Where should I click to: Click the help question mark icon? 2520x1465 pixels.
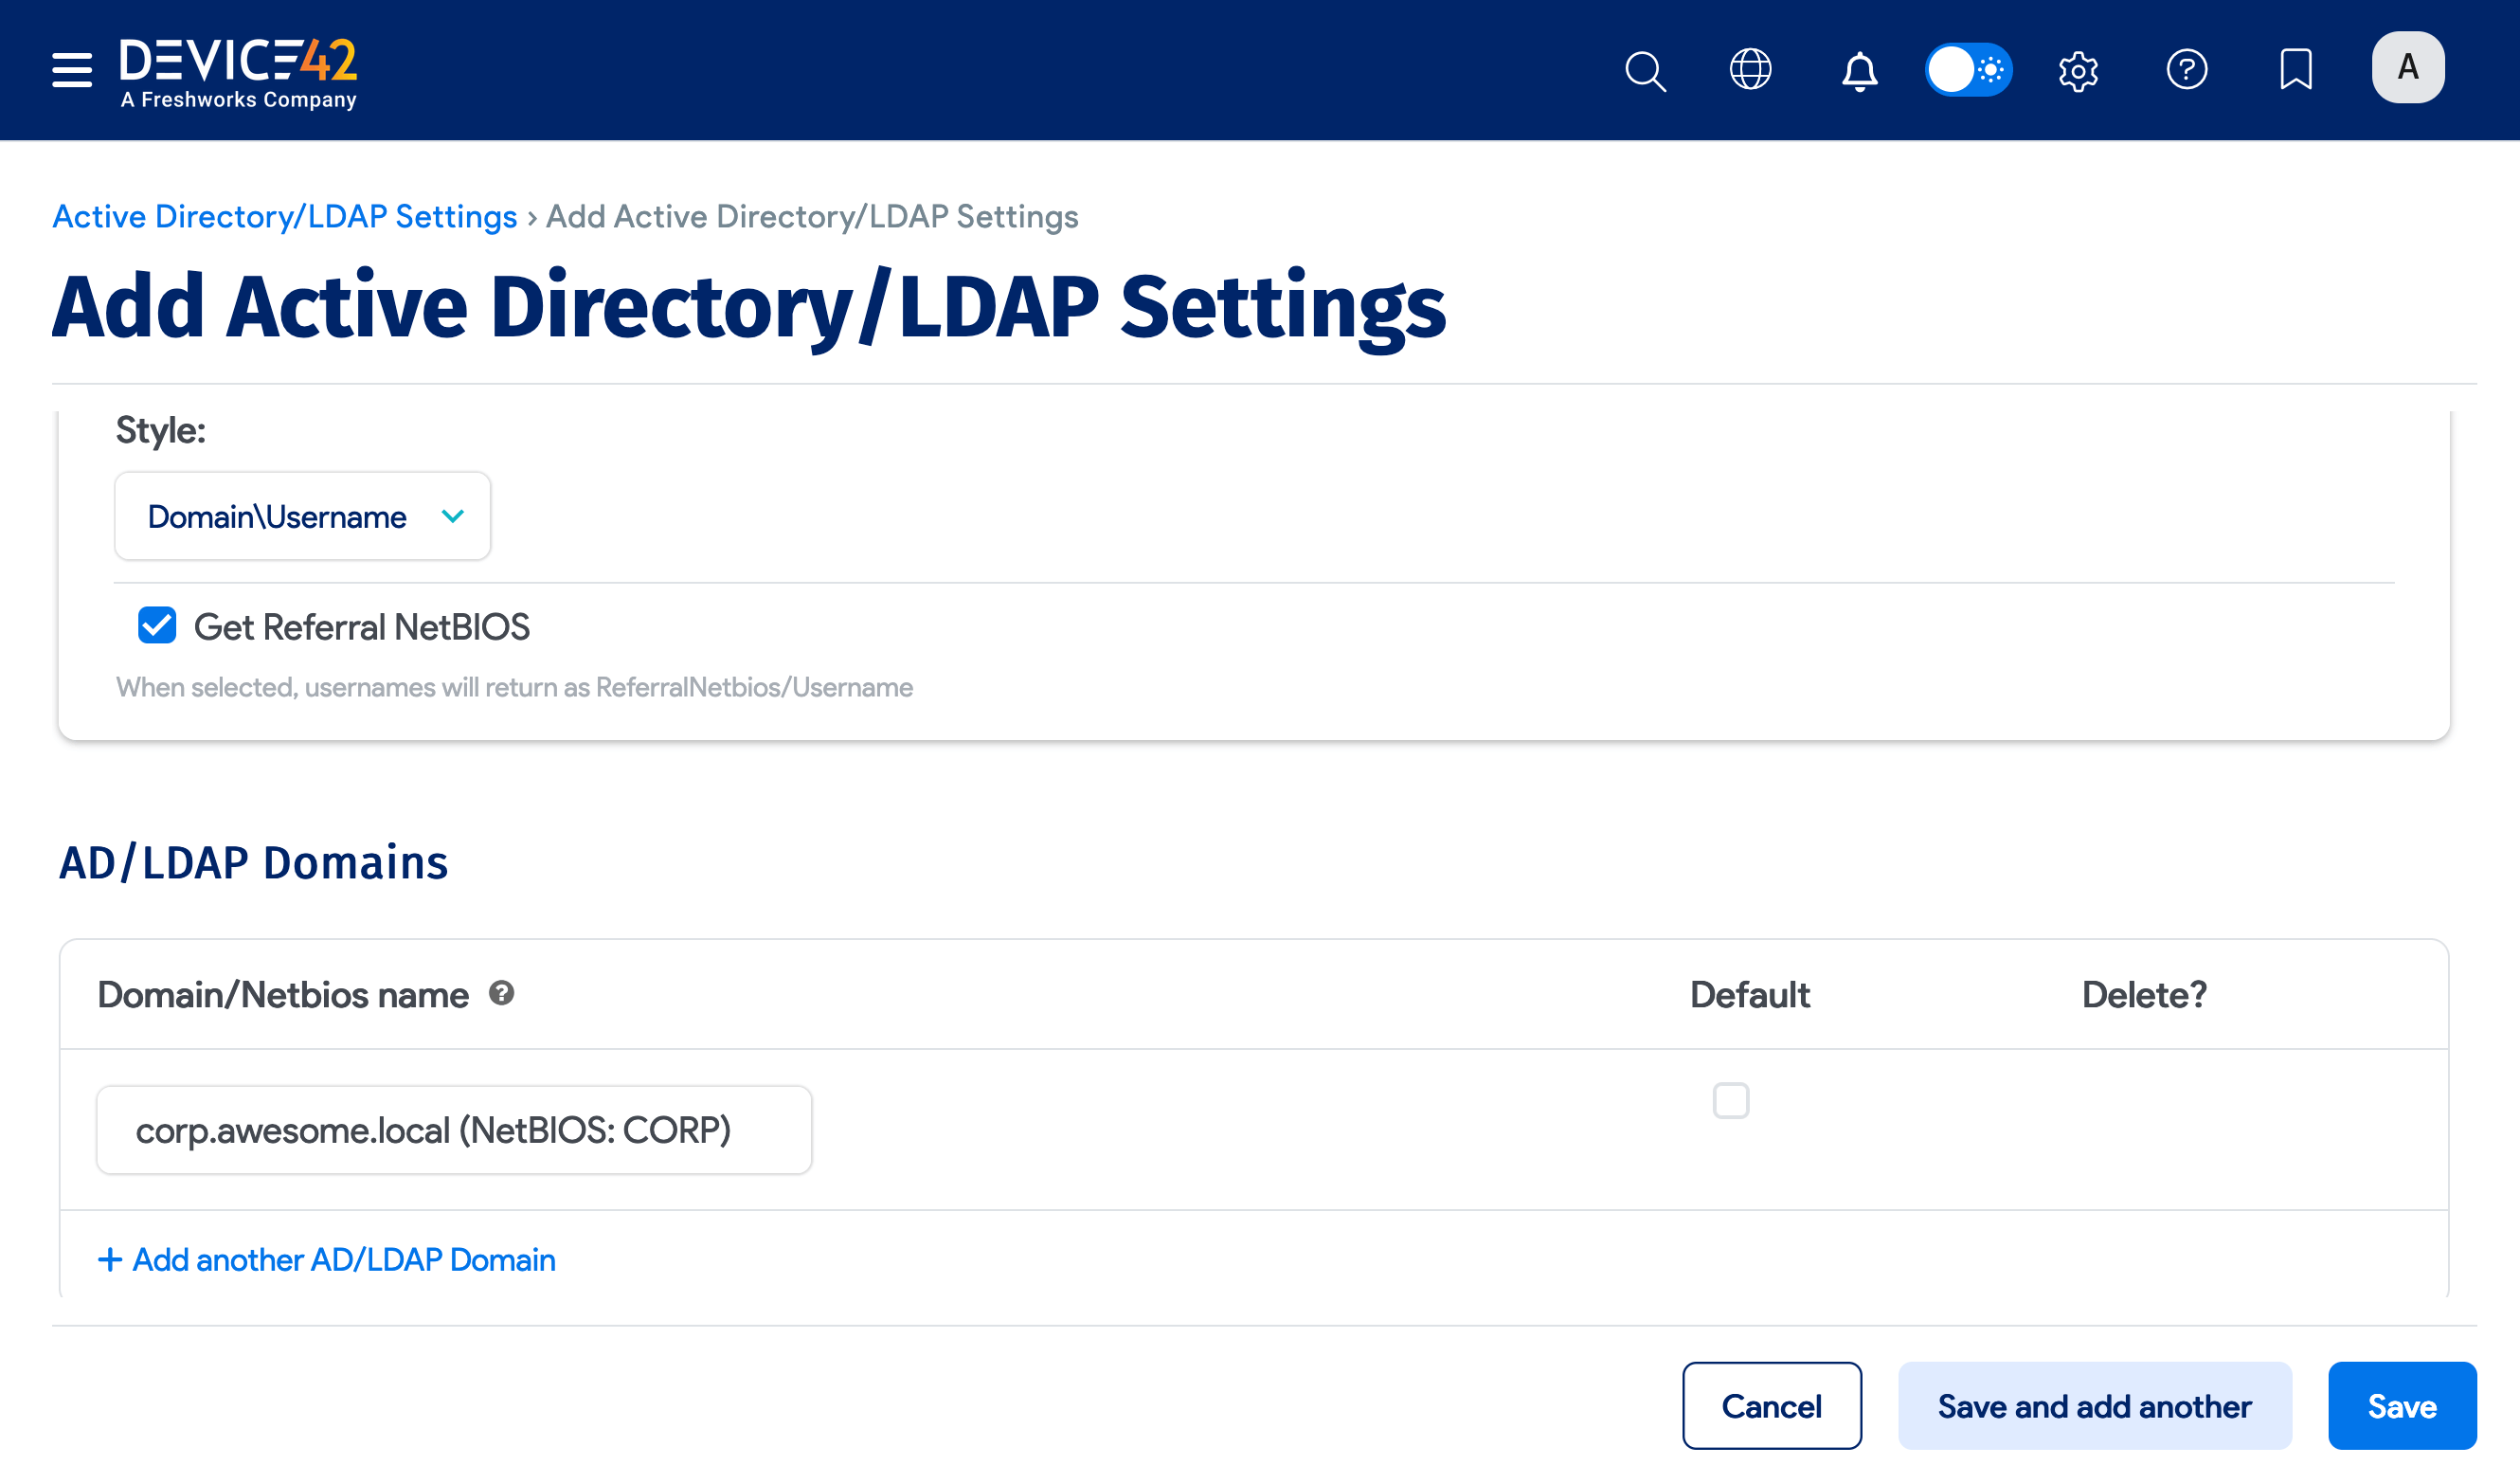click(2187, 70)
